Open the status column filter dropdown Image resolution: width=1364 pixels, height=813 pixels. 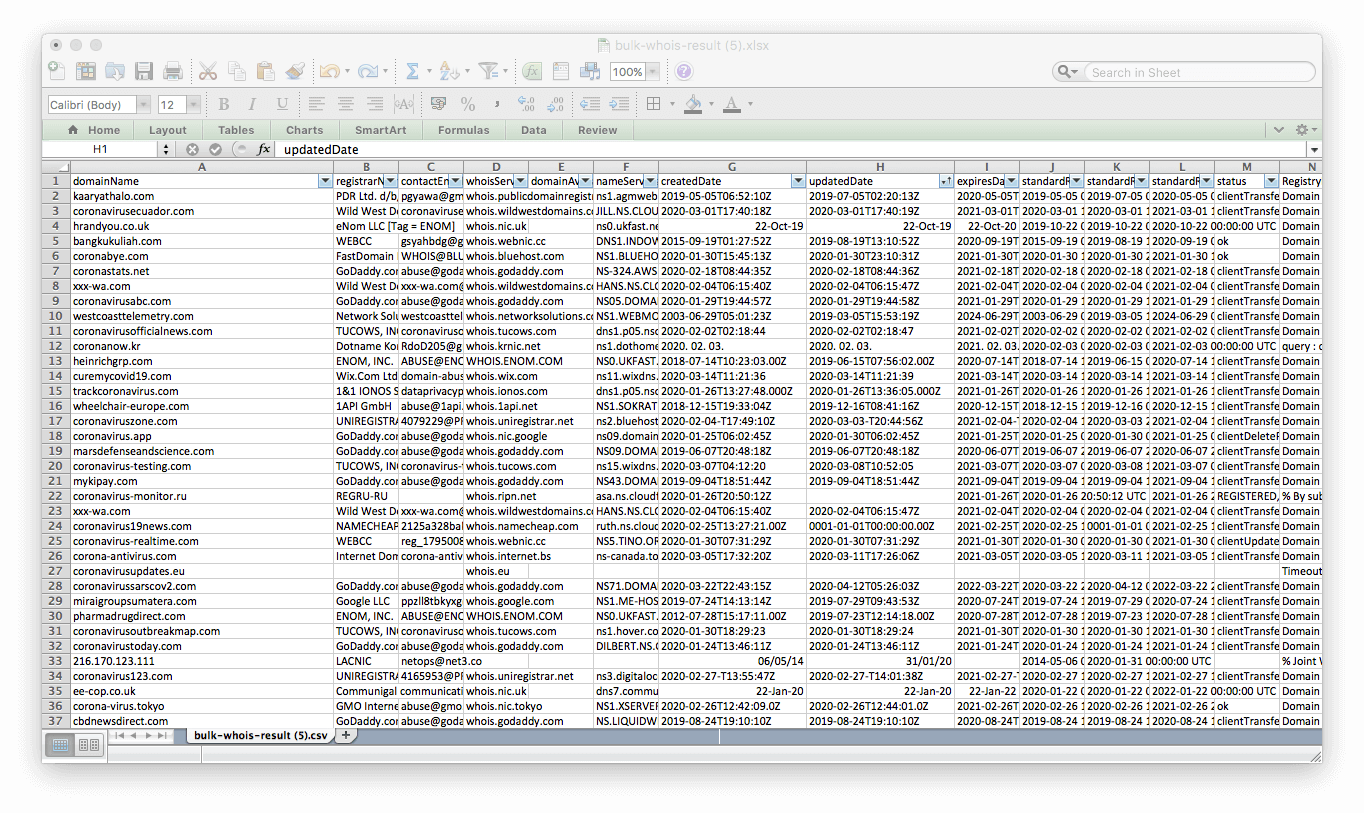(1271, 181)
